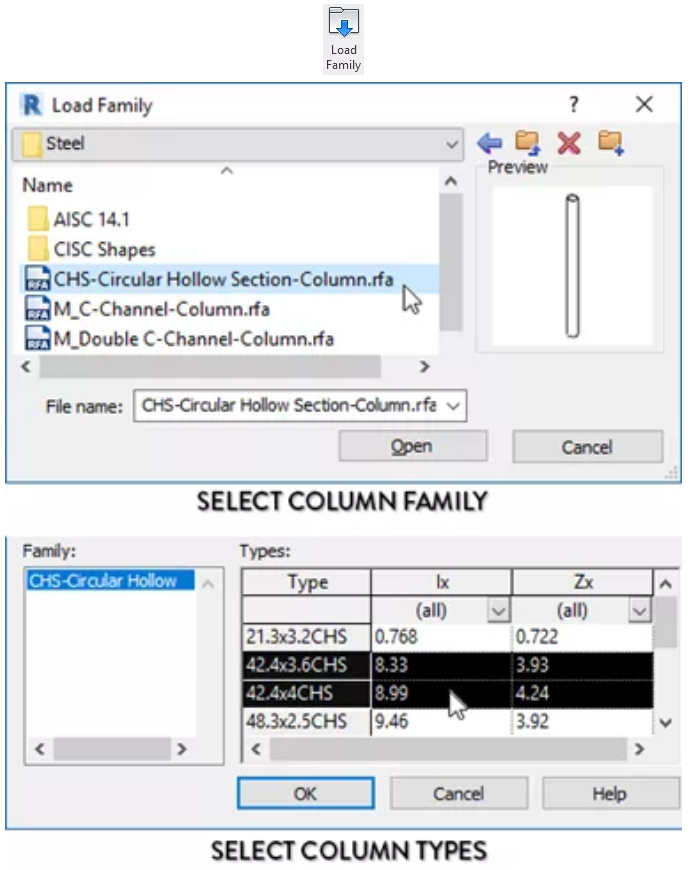Select the 21.3x3.2CHS type row
Image resolution: width=693 pixels, height=870 pixels.
[x=447, y=637]
